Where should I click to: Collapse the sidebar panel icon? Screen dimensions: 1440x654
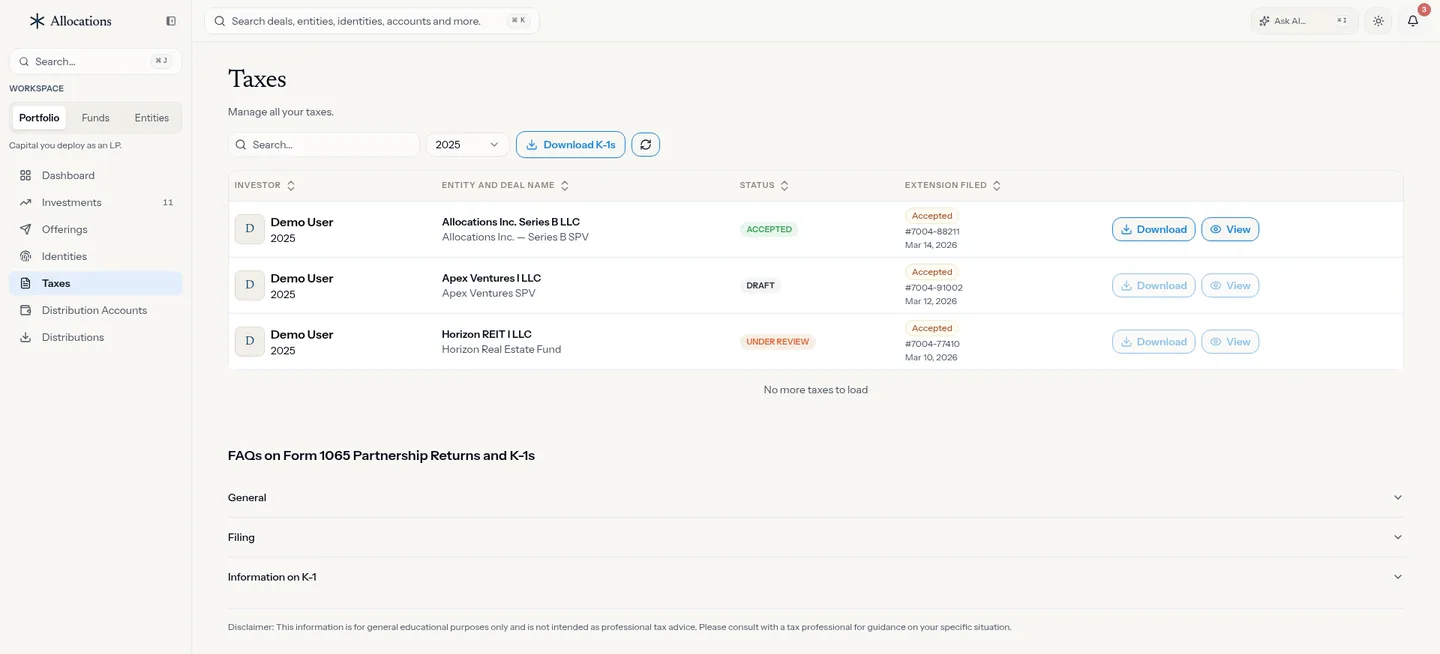point(171,21)
